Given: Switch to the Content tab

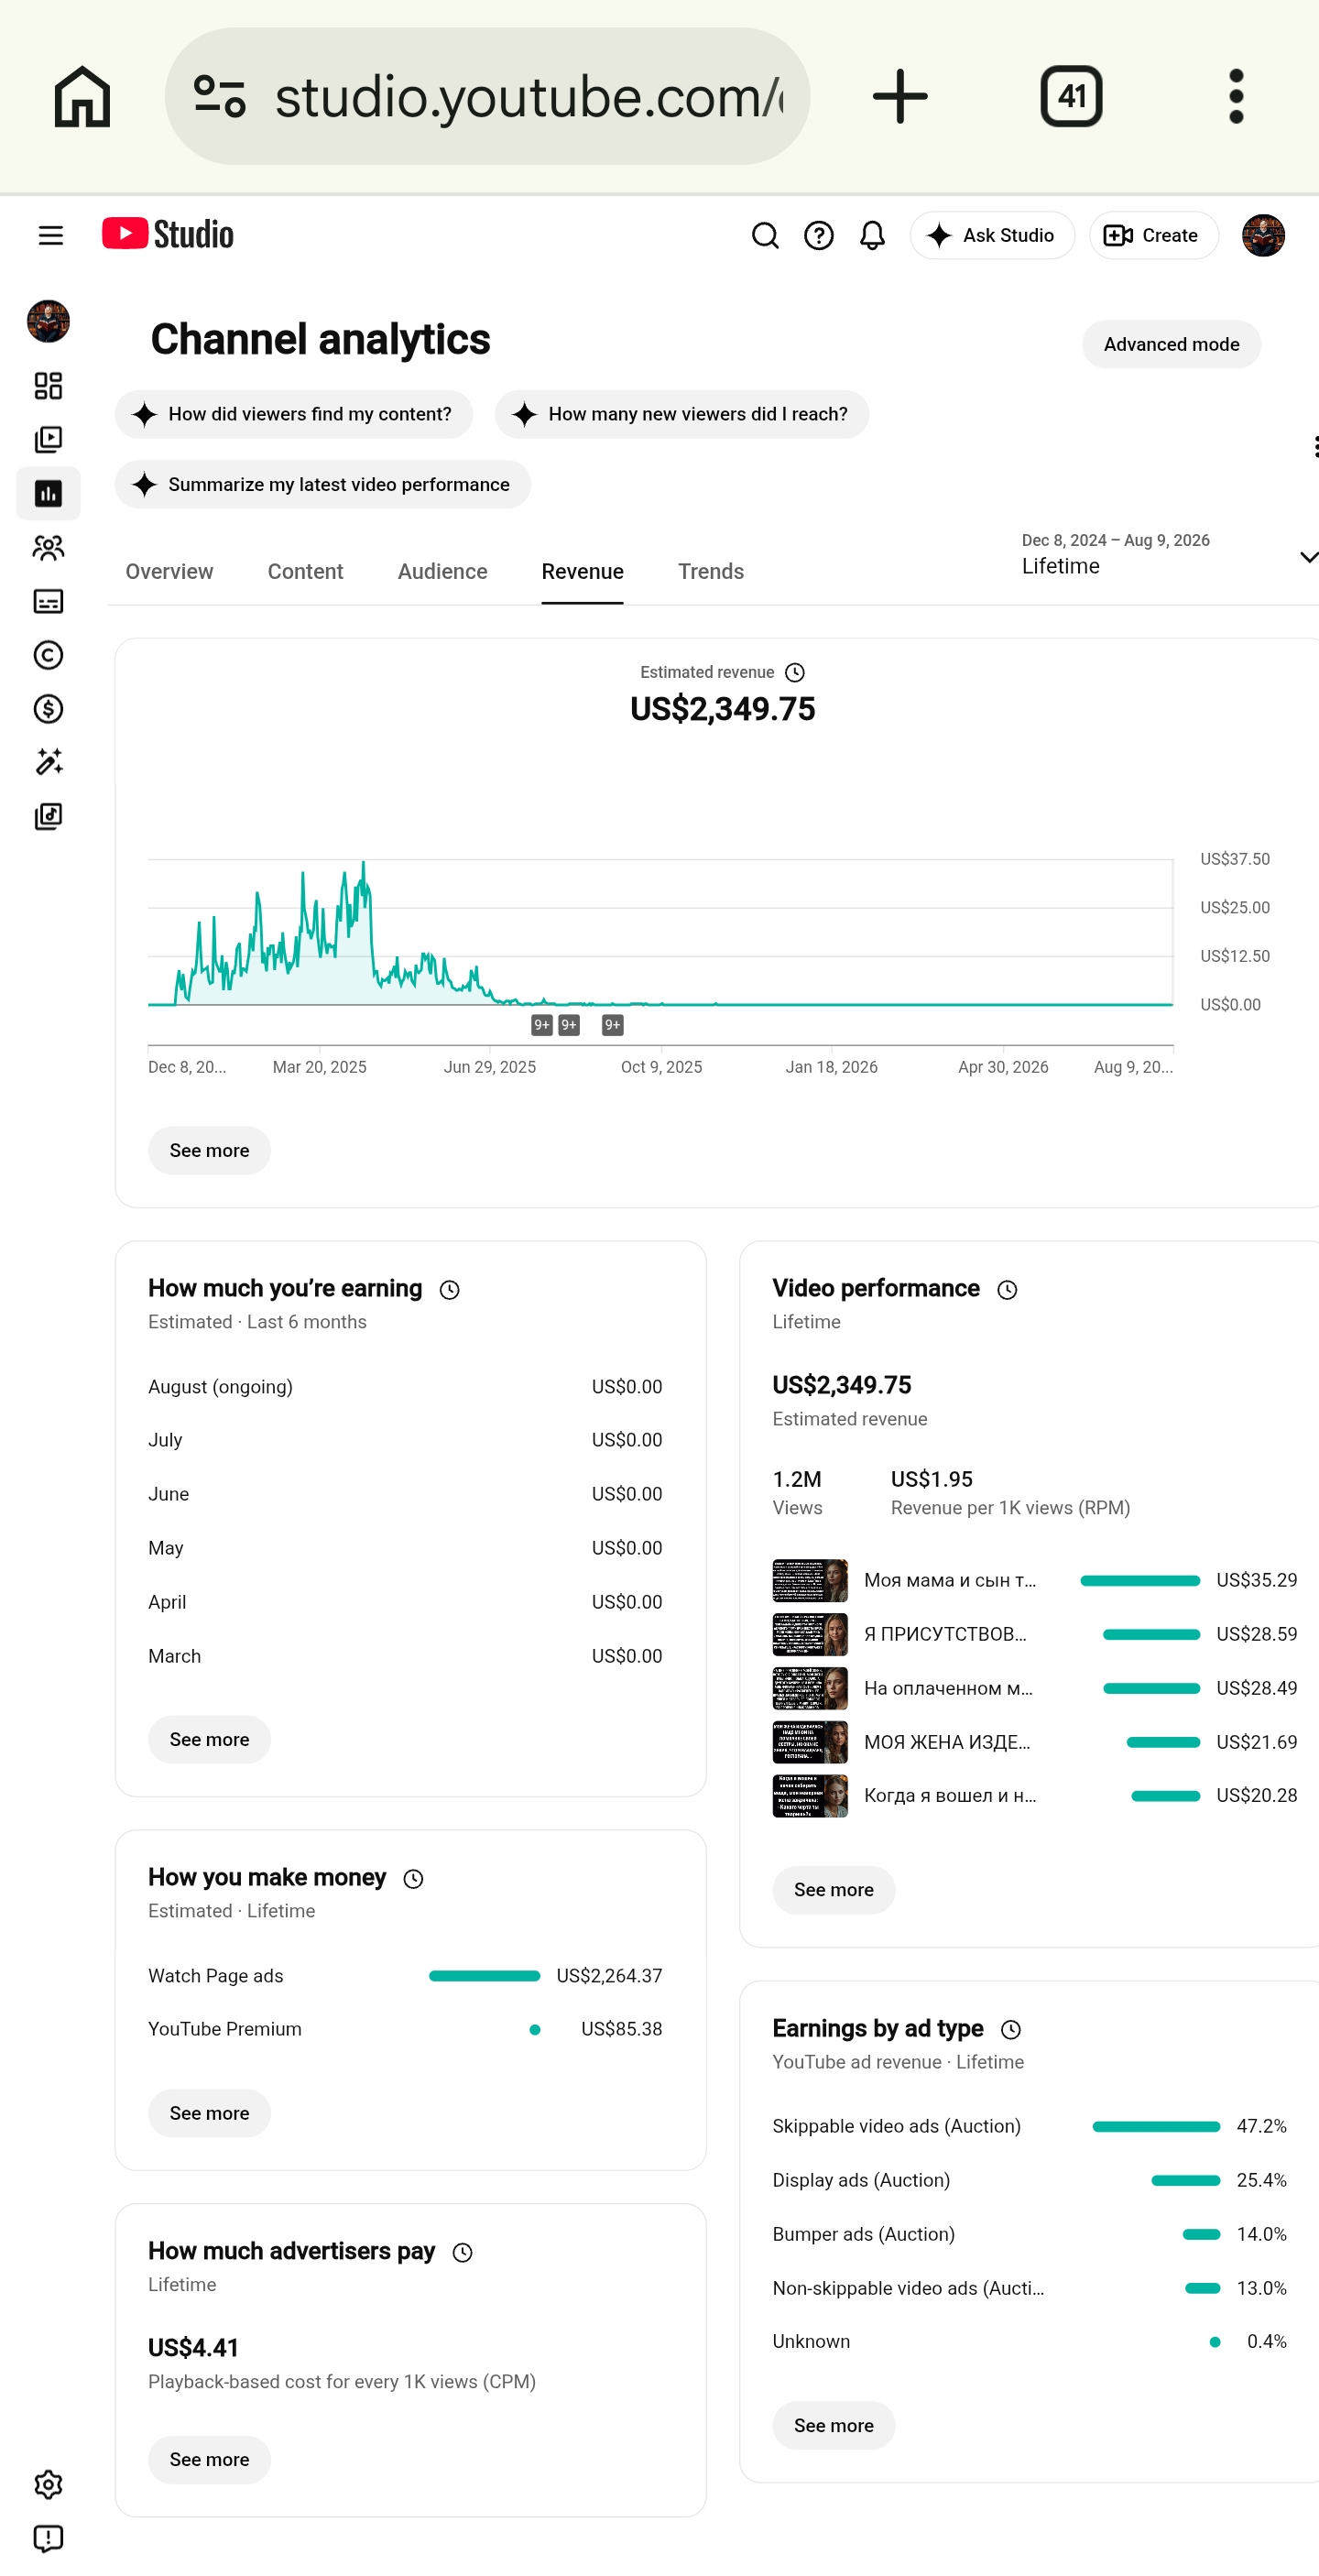Looking at the screenshot, I should point(305,571).
